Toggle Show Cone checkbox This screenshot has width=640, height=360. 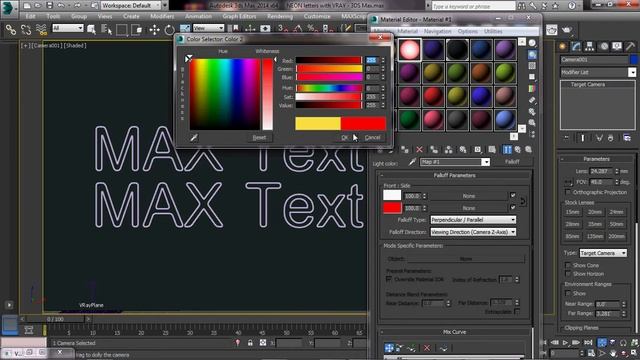click(x=568, y=265)
